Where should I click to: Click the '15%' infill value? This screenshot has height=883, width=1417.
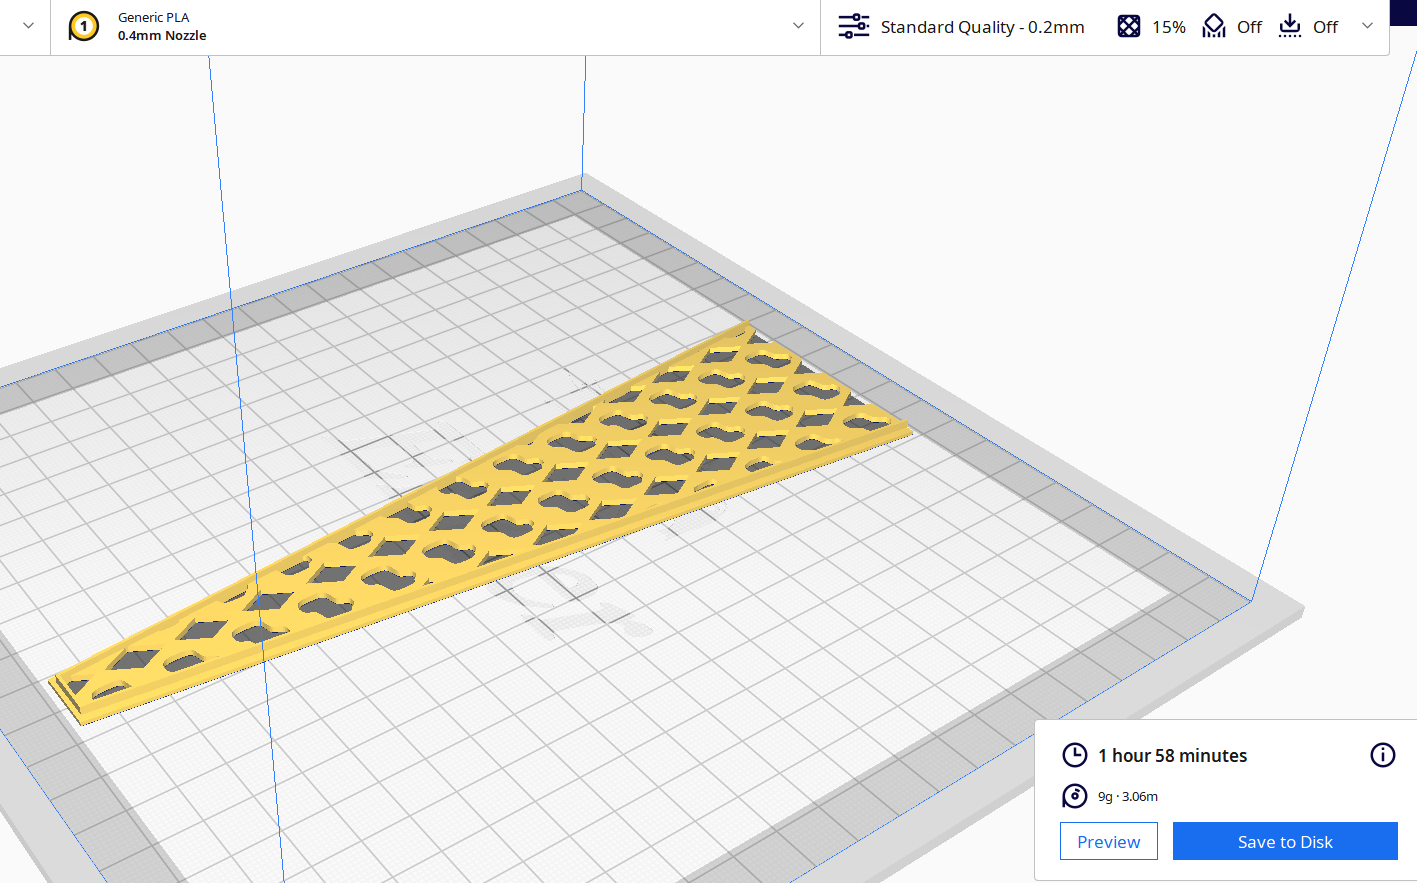(x=1169, y=27)
